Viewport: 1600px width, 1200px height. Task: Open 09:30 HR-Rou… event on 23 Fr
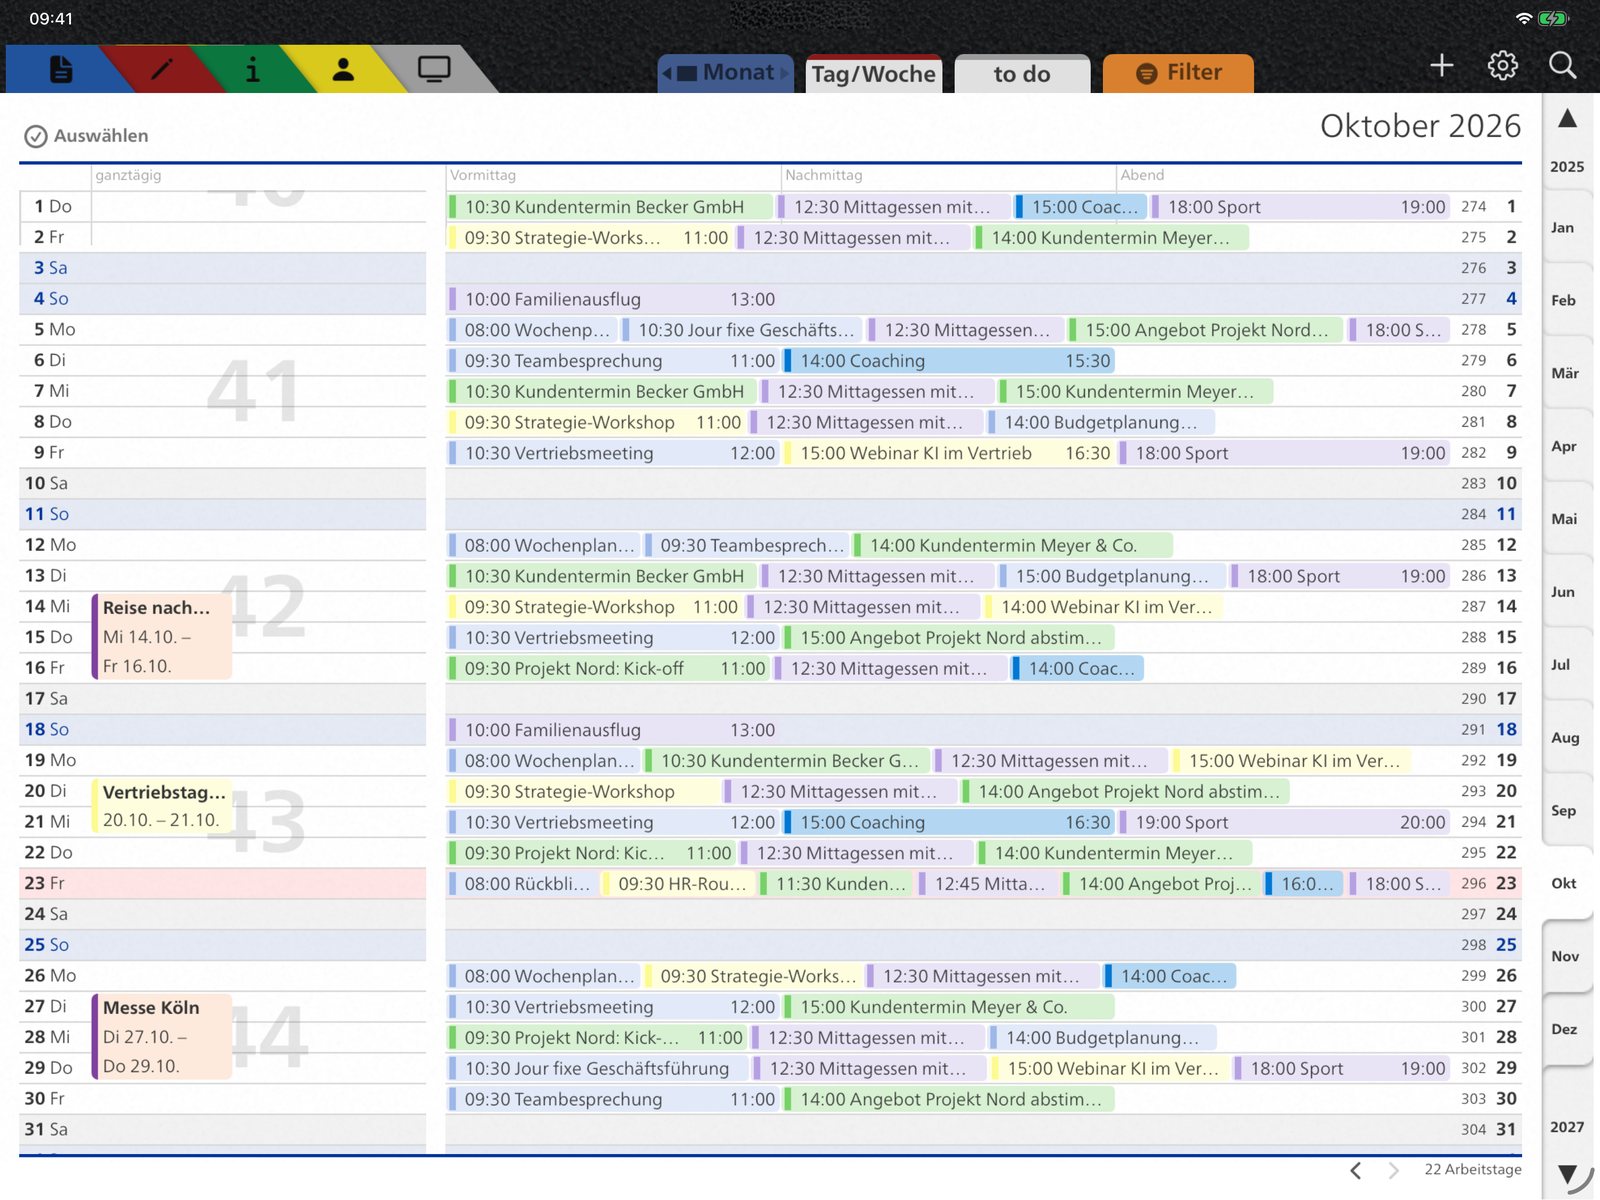677,884
